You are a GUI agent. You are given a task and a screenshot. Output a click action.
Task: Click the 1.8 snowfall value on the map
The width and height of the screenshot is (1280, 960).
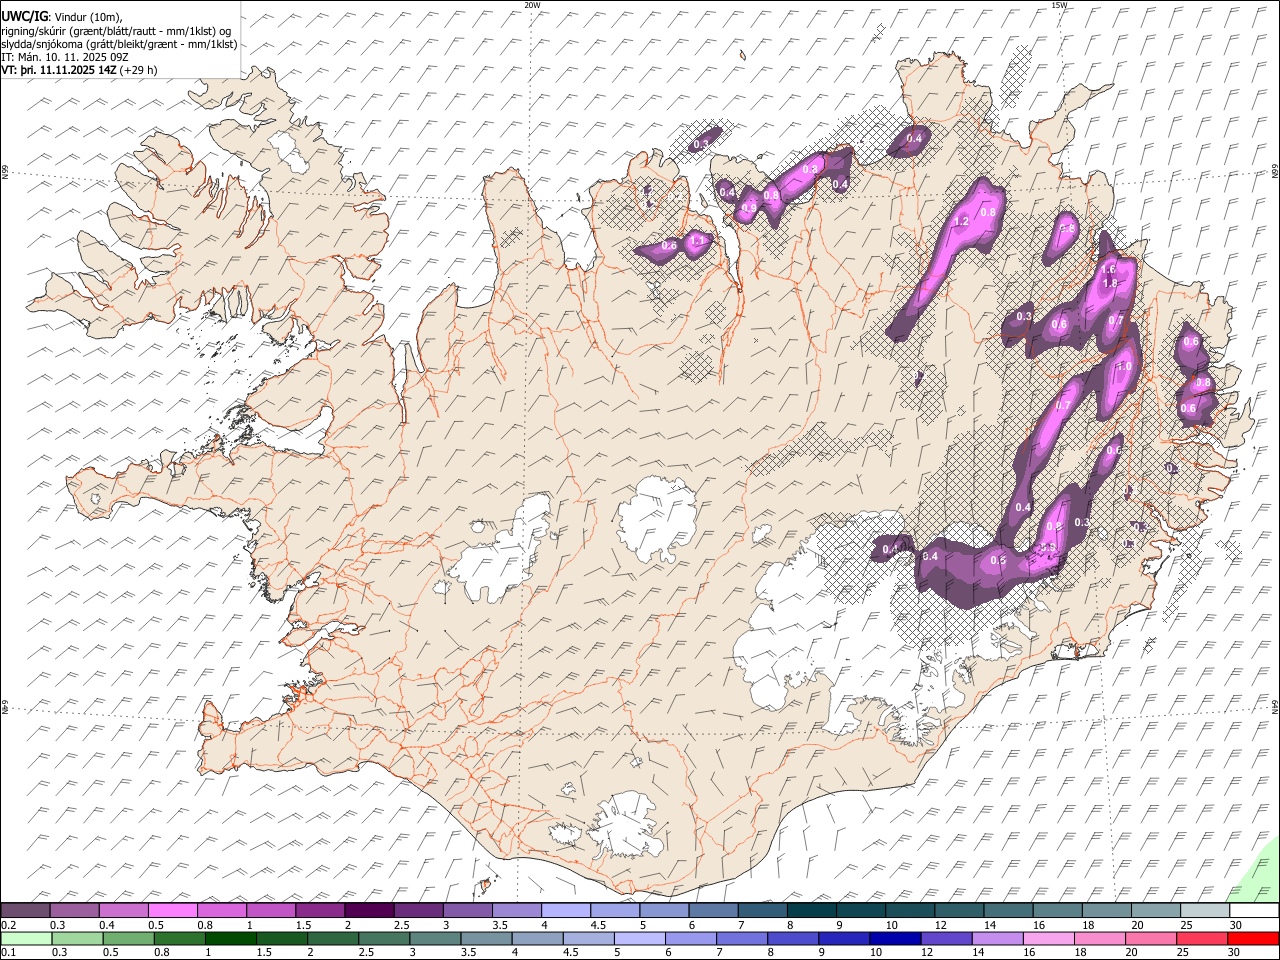[1109, 284]
